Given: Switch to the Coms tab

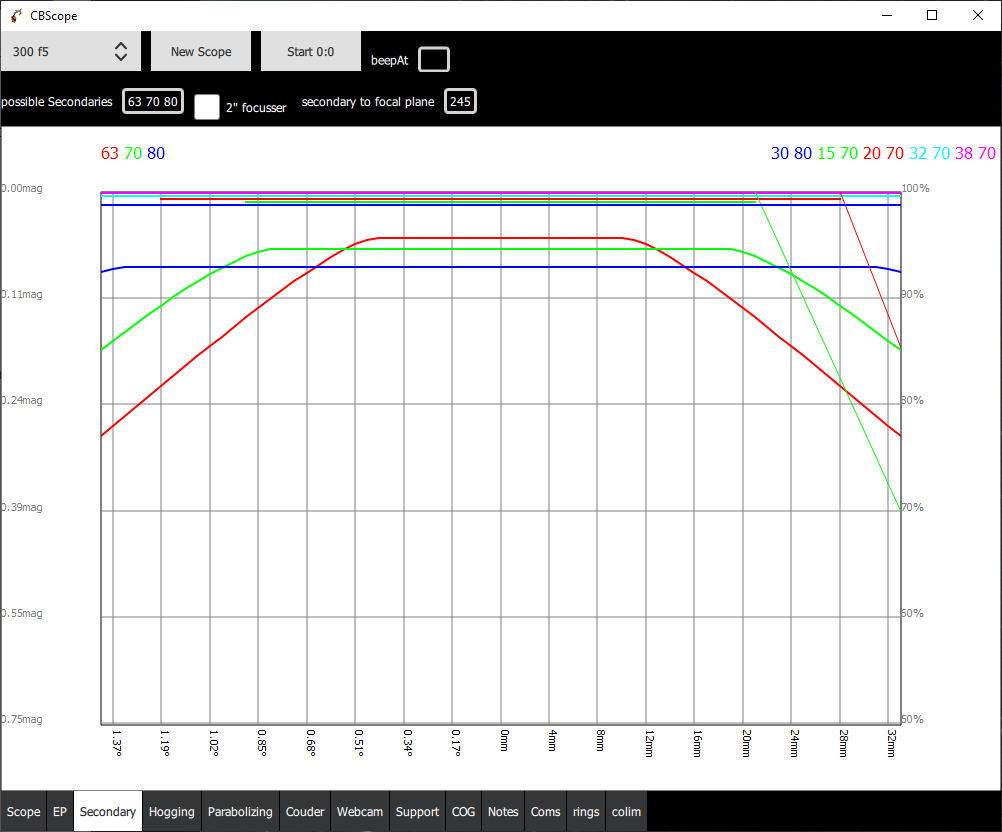Looking at the screenshot, I should (x=546, y=812).
